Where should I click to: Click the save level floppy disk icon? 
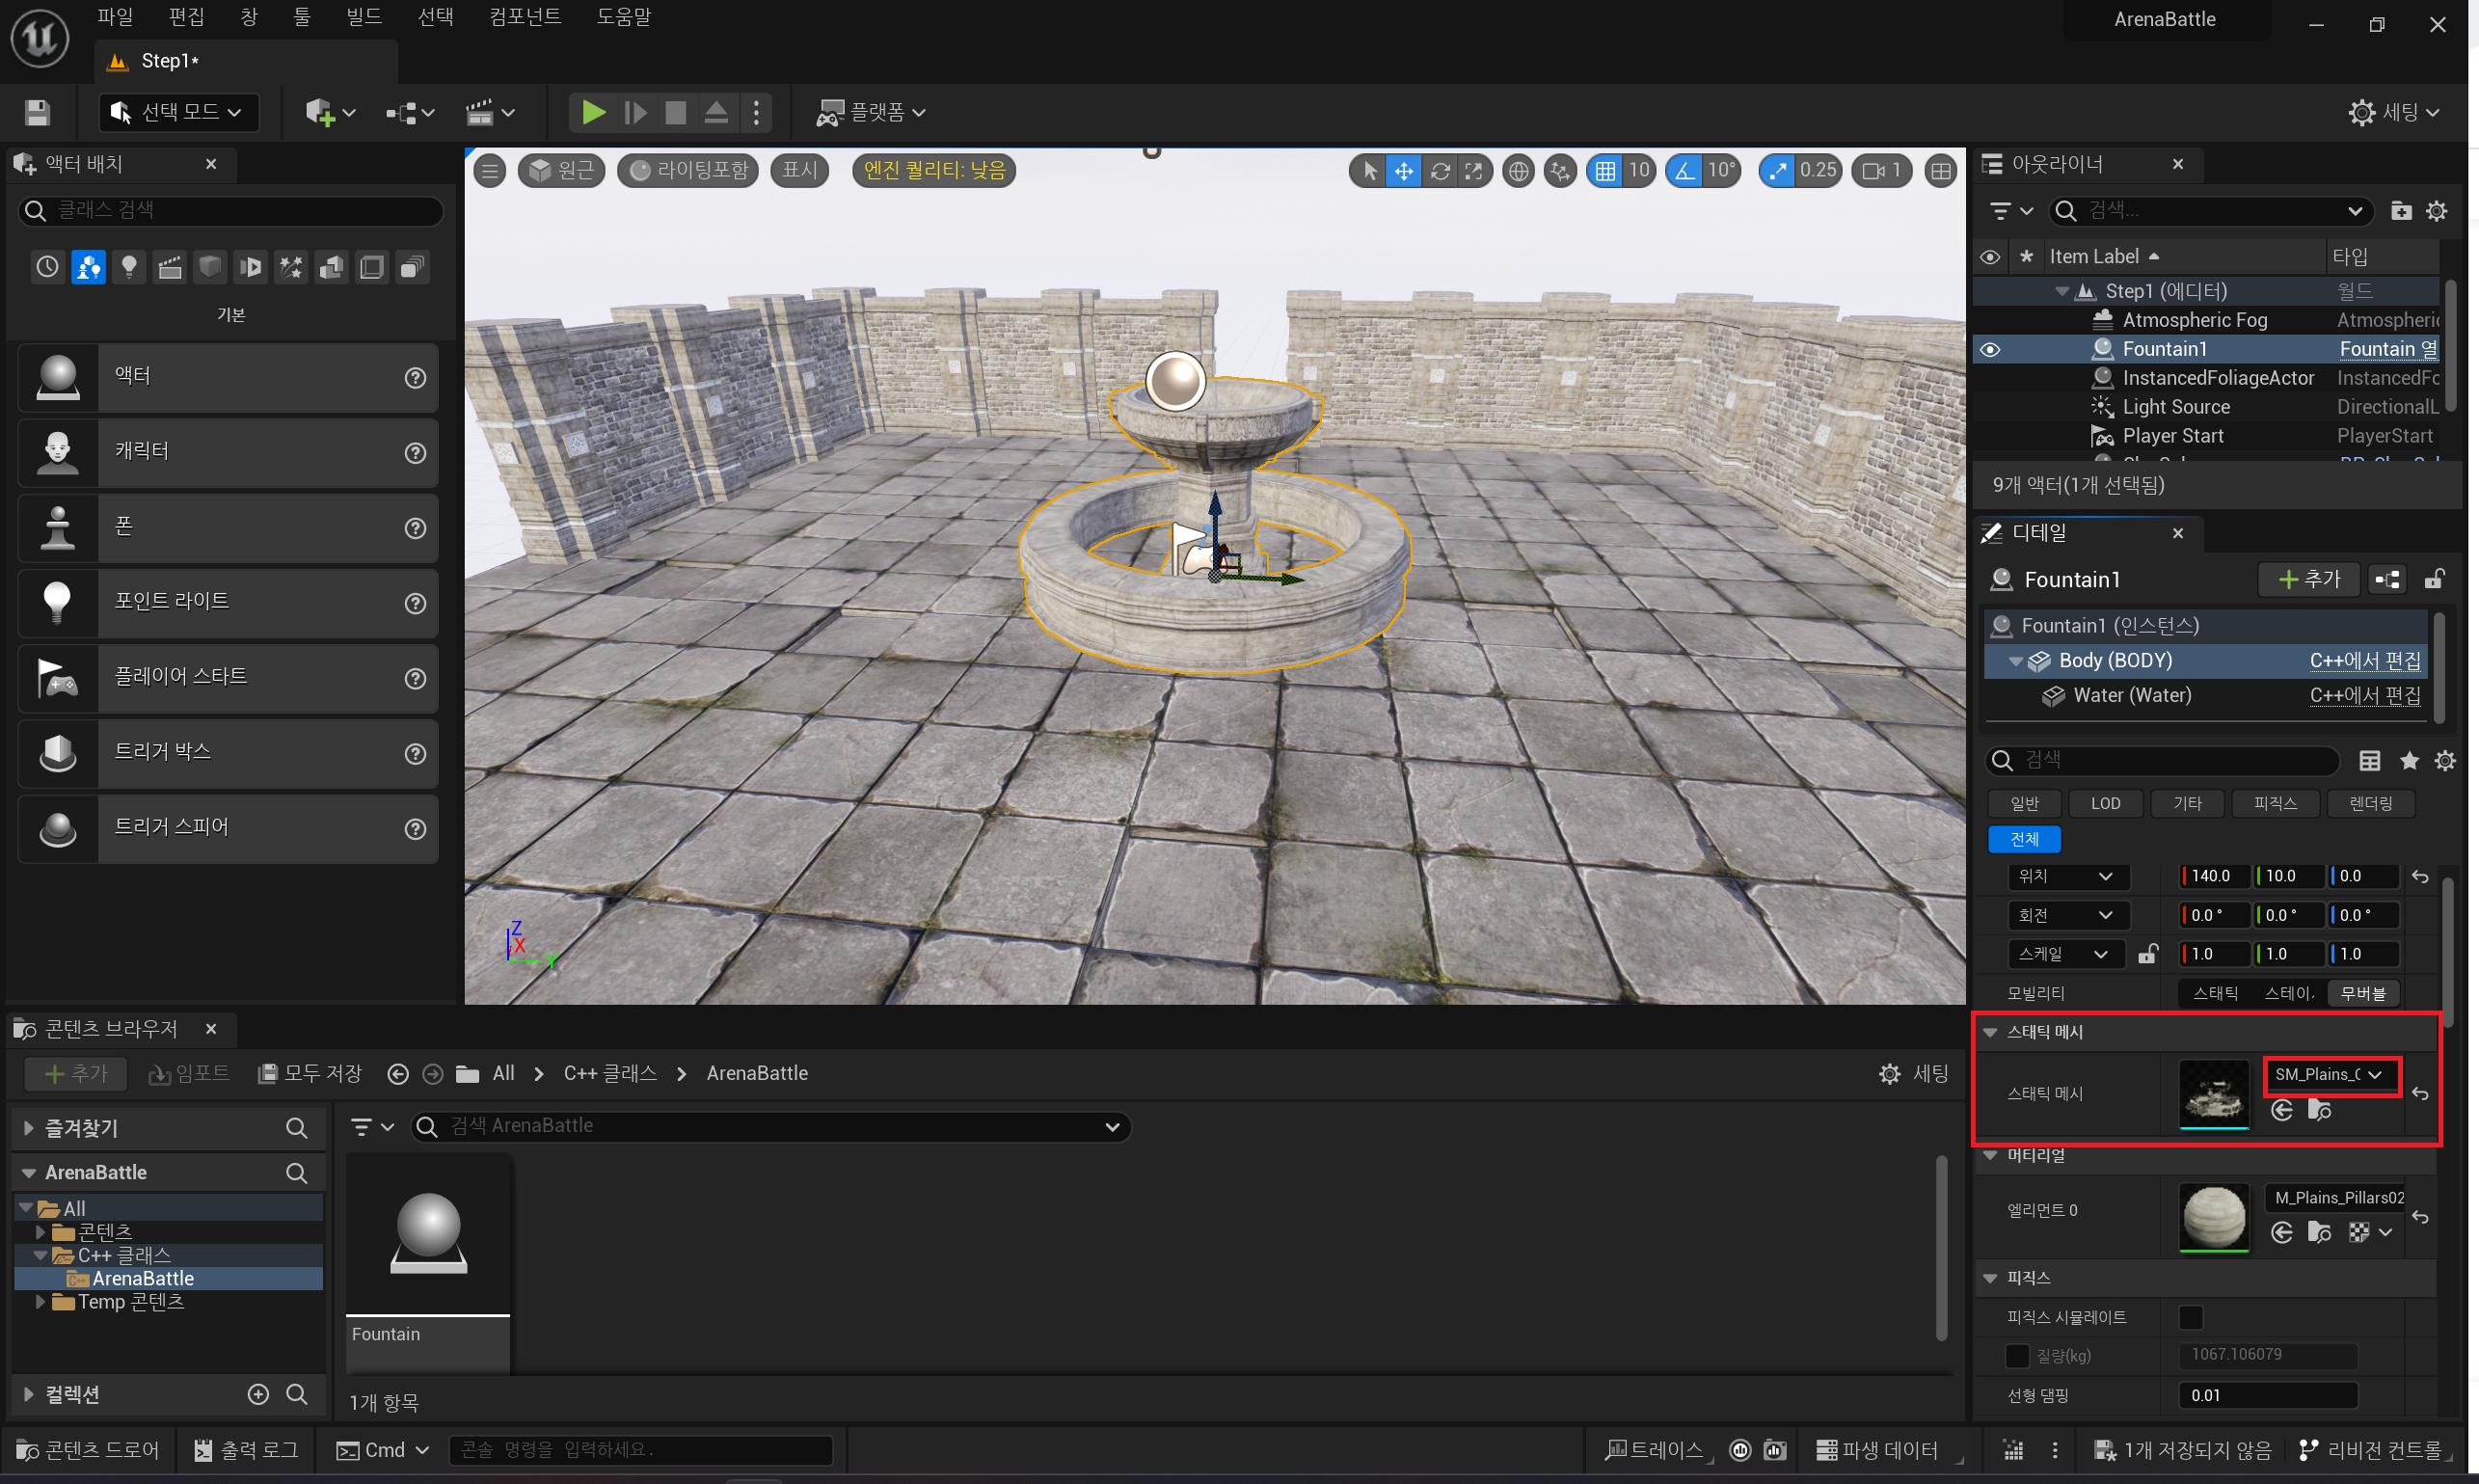37,112
